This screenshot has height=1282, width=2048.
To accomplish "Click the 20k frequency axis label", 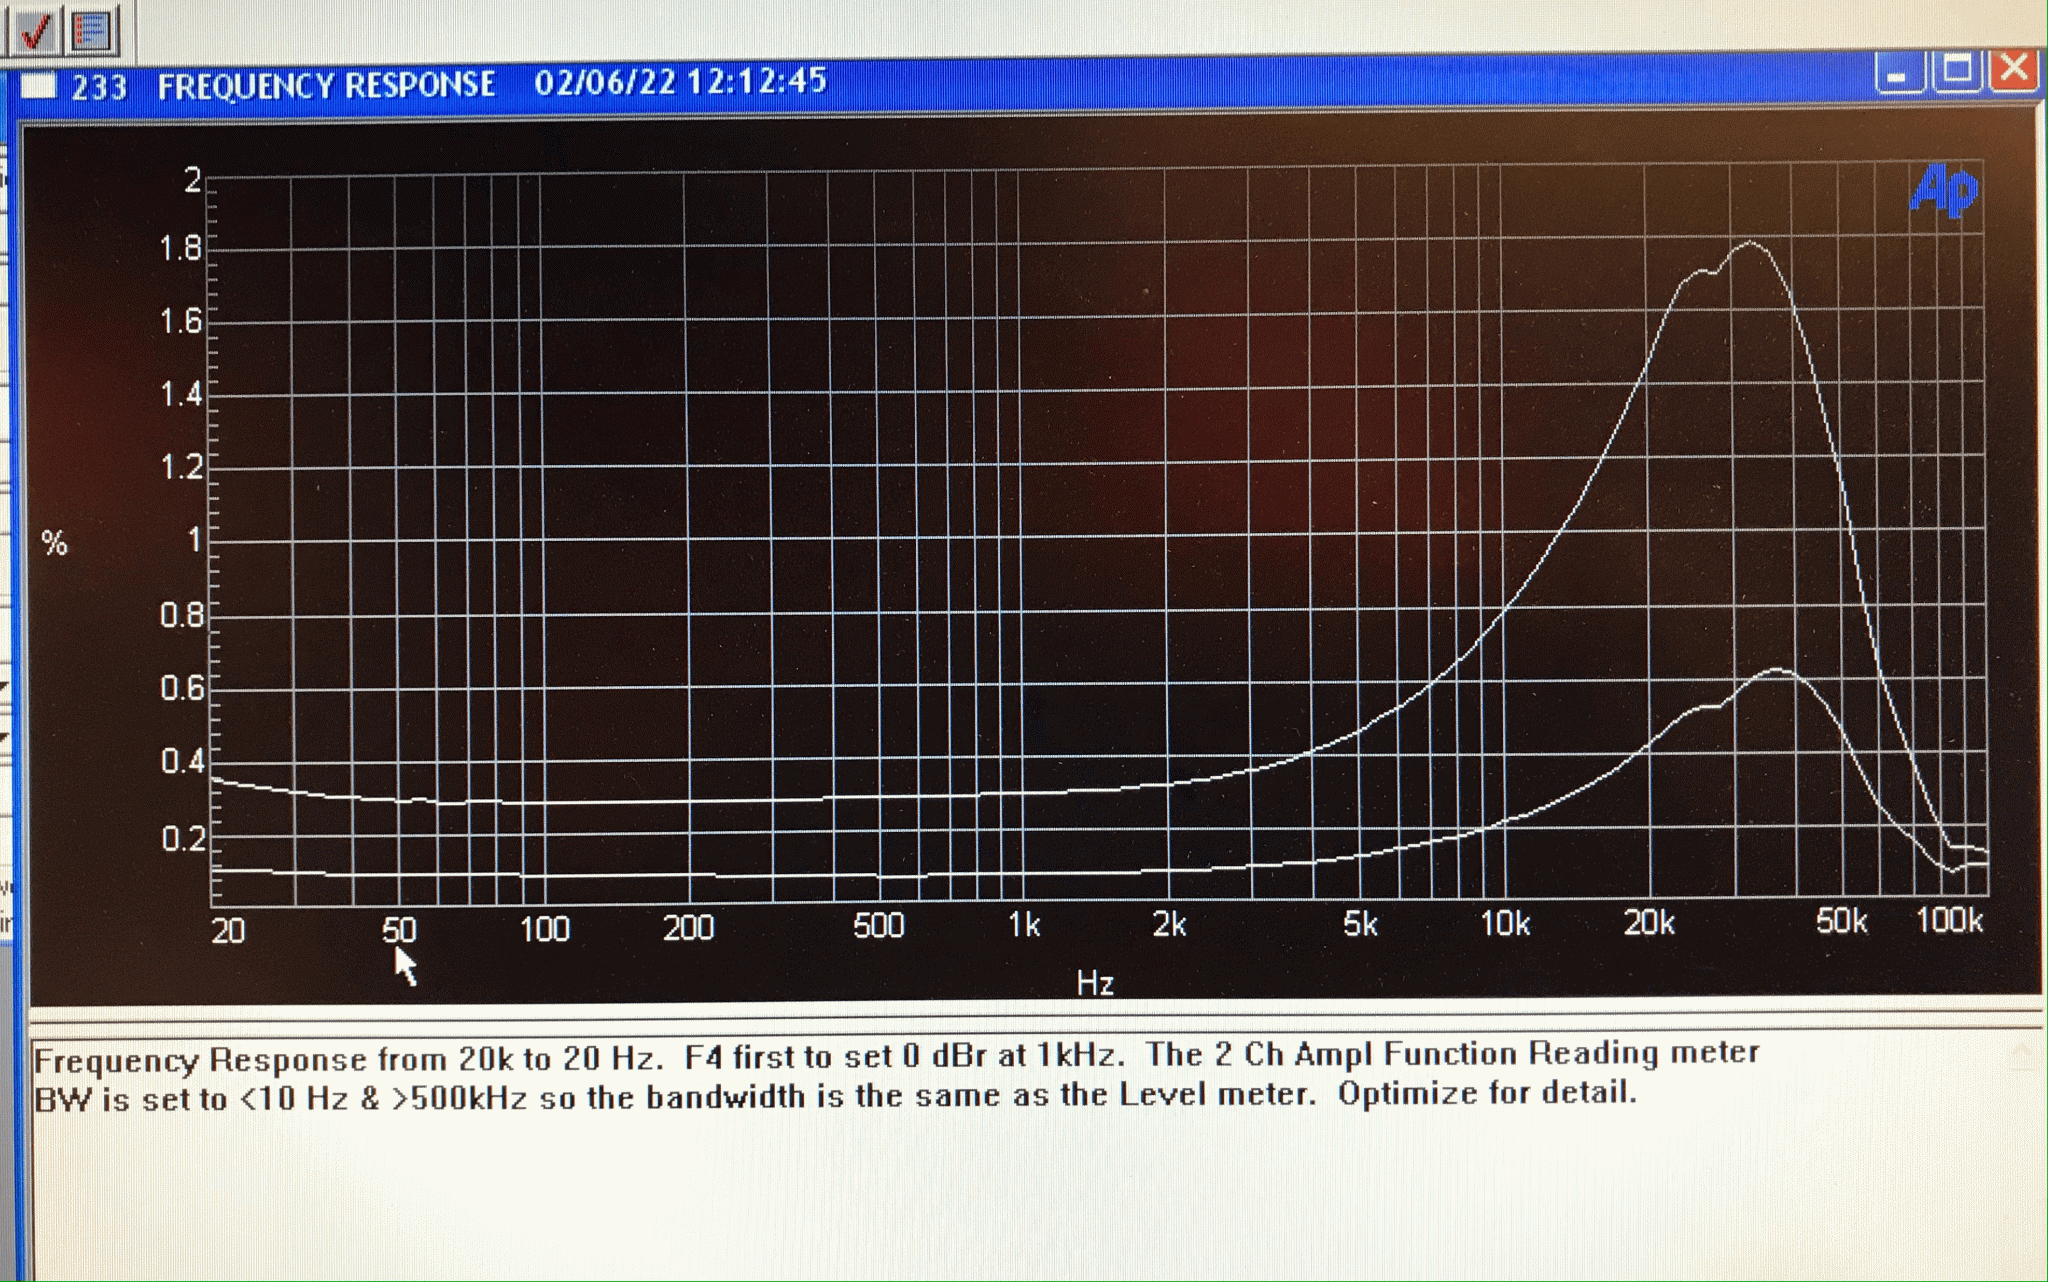I will pyautogui.click(x=1648, y=922).
